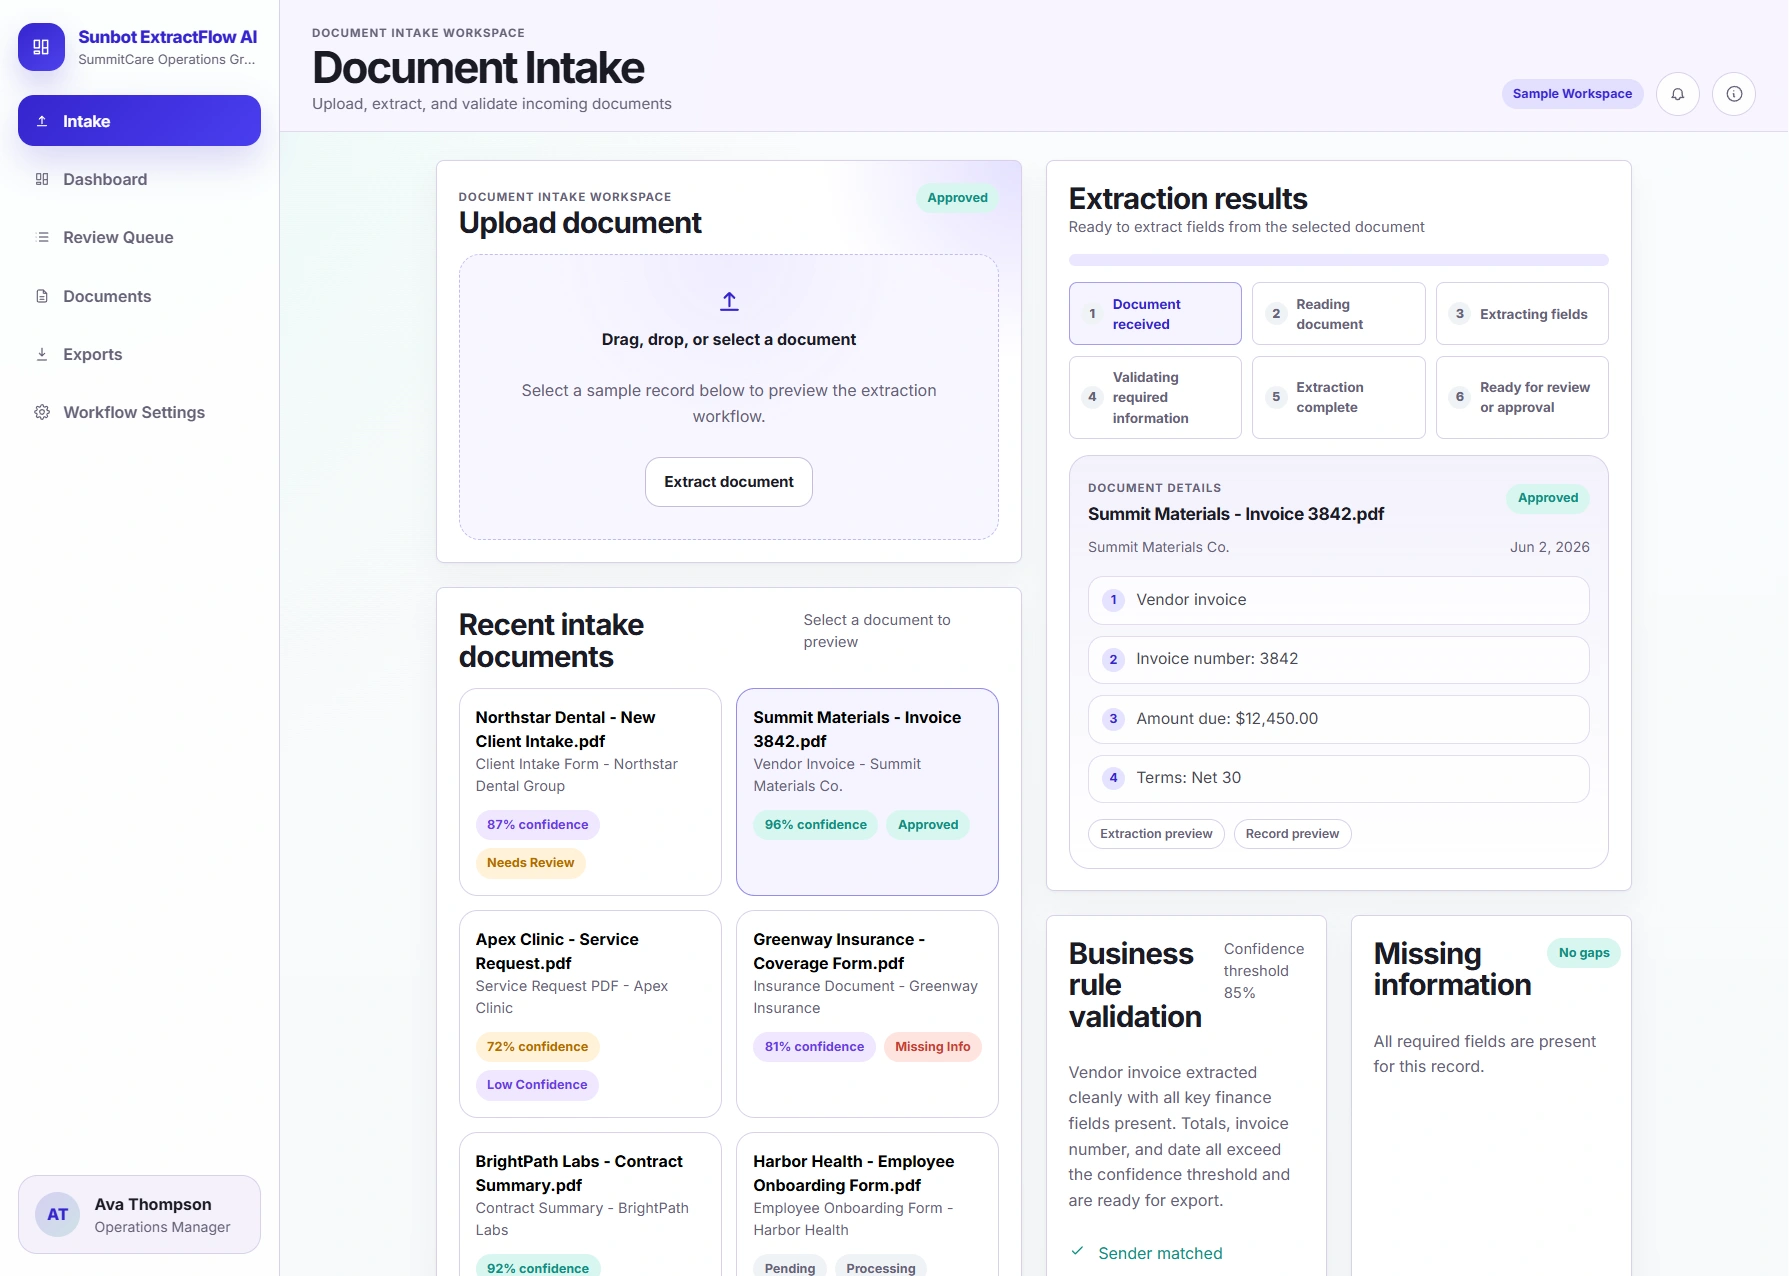
Task: Open the Exports page
Action: pos(139,354)
